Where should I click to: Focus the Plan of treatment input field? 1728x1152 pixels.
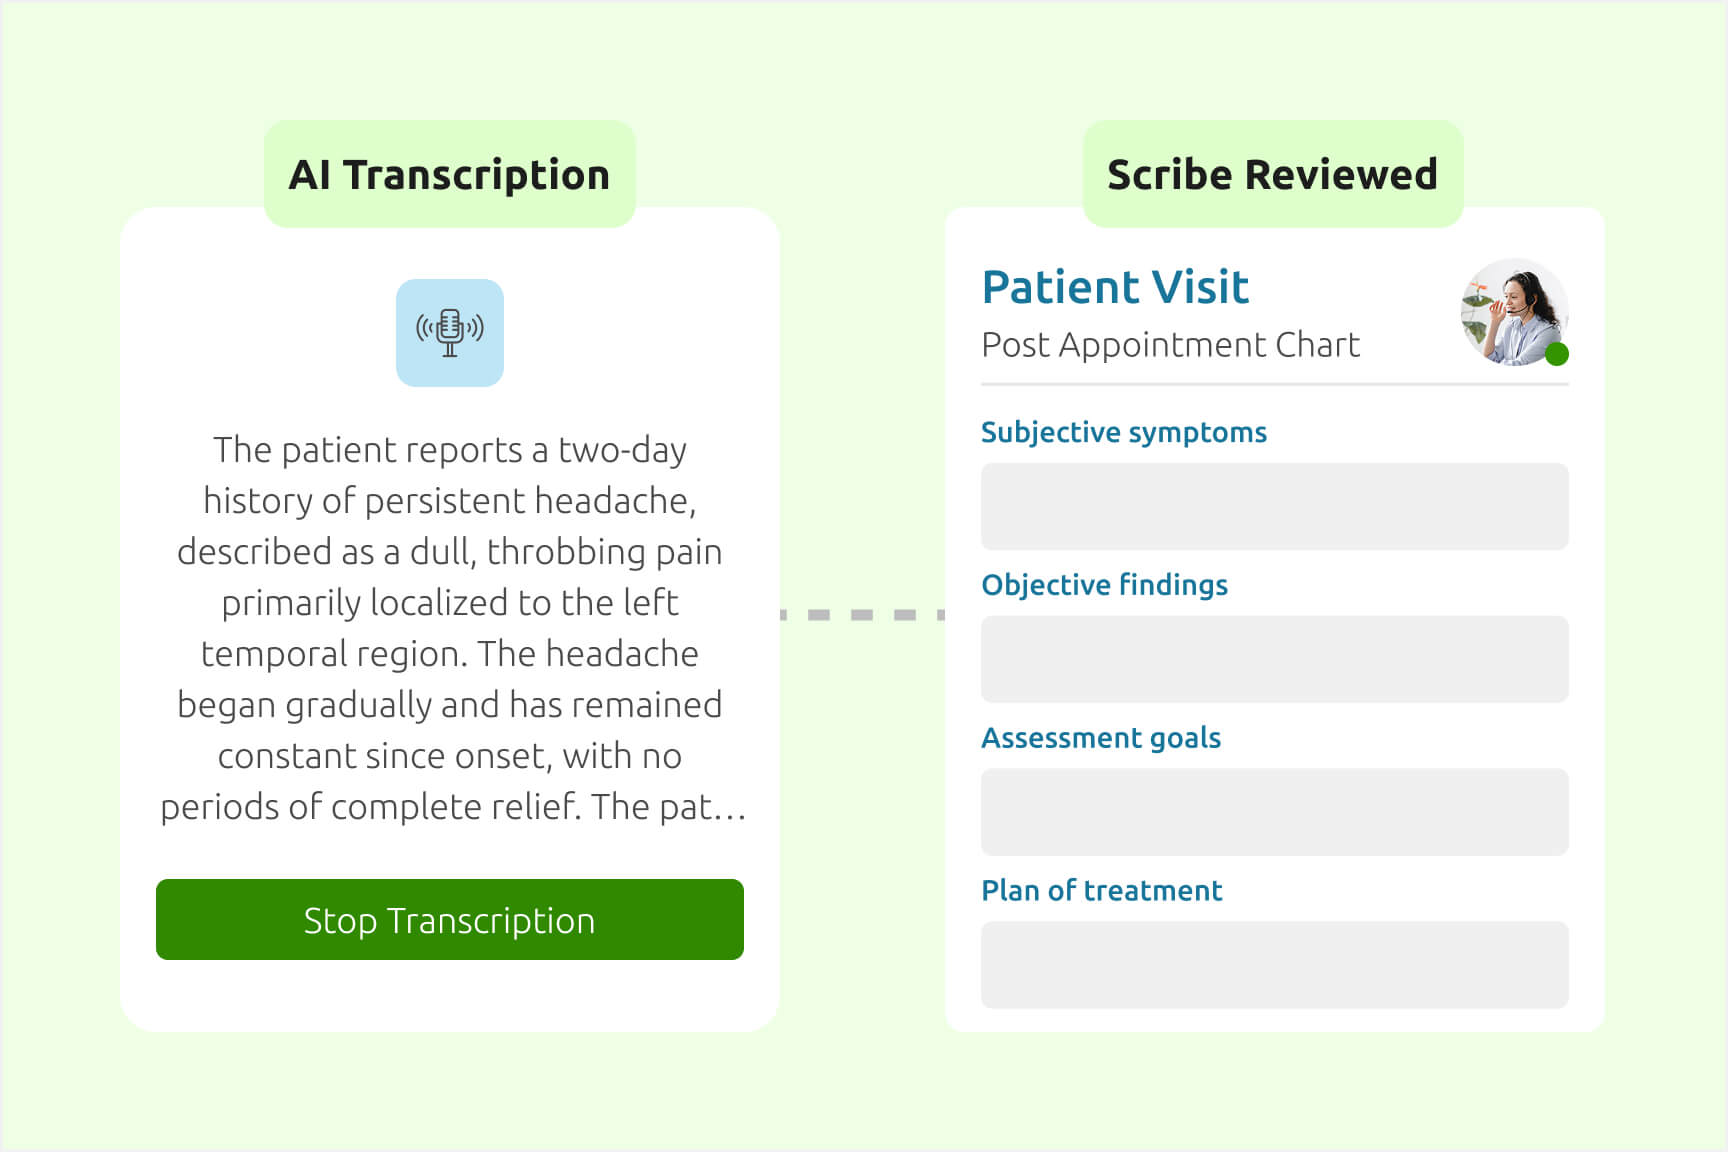point(1274,965)
